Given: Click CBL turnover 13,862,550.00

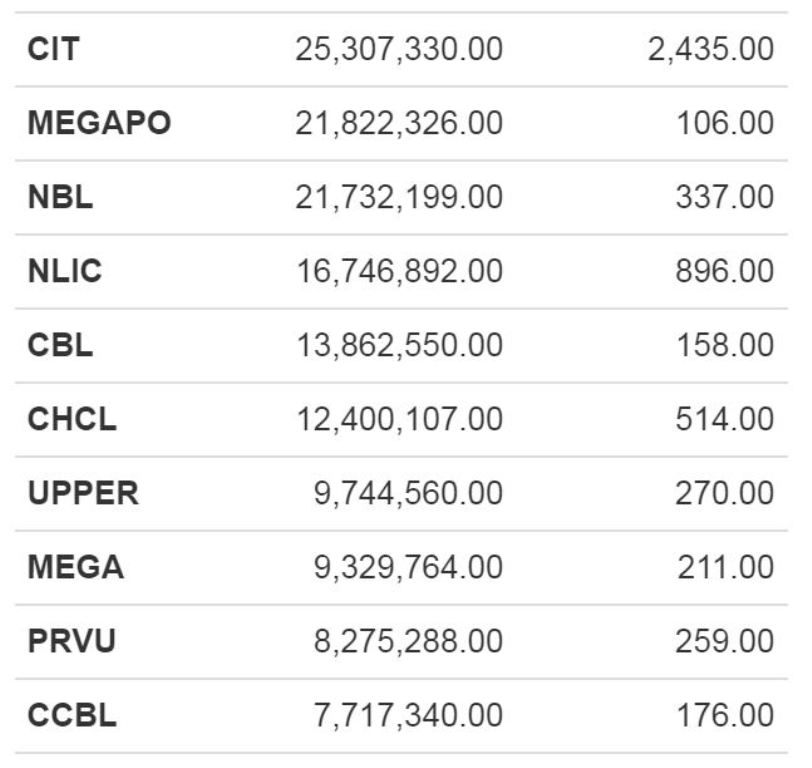Looking at the screenshot, I should [x=399, y=345].
